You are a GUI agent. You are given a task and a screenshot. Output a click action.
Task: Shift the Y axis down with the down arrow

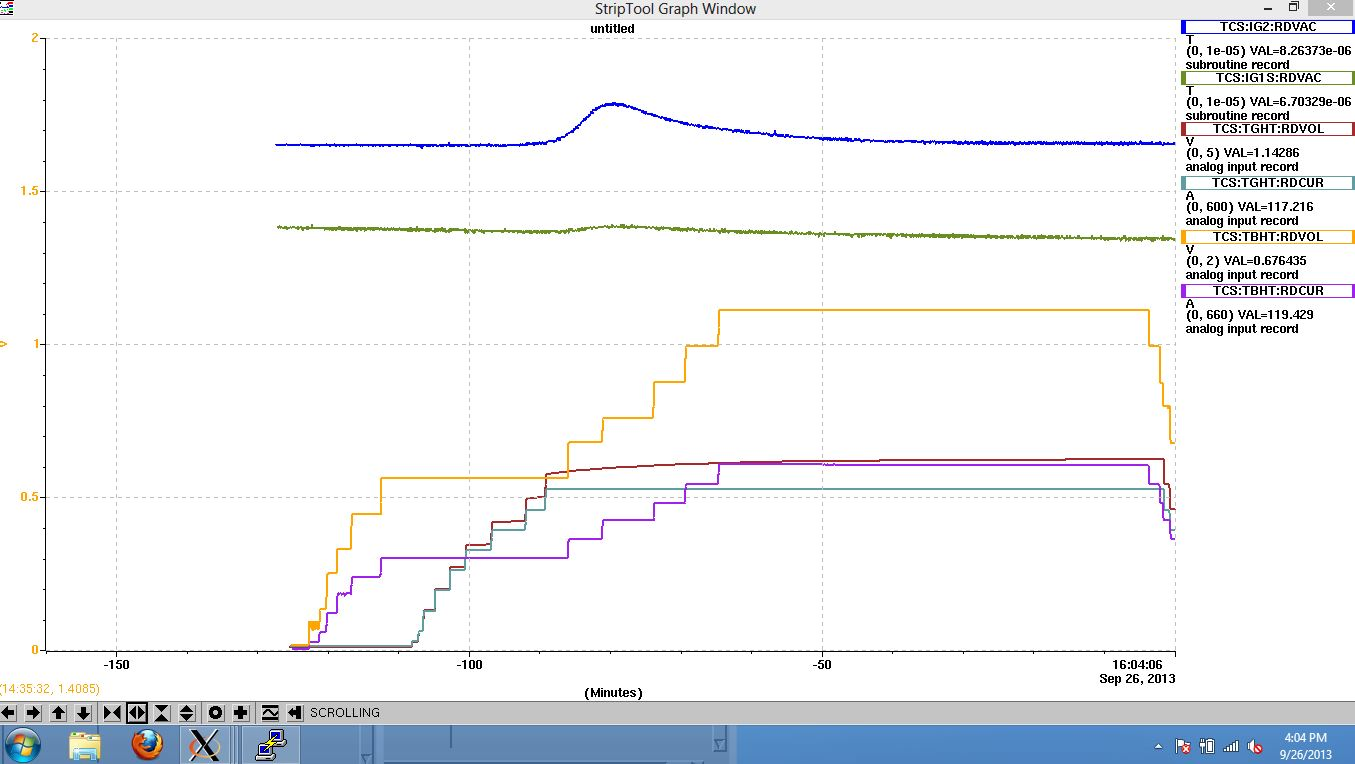[84, 713]
